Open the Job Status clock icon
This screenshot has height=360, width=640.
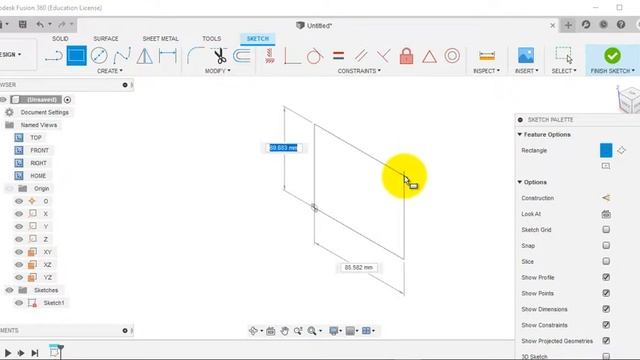tap(603, 24)
